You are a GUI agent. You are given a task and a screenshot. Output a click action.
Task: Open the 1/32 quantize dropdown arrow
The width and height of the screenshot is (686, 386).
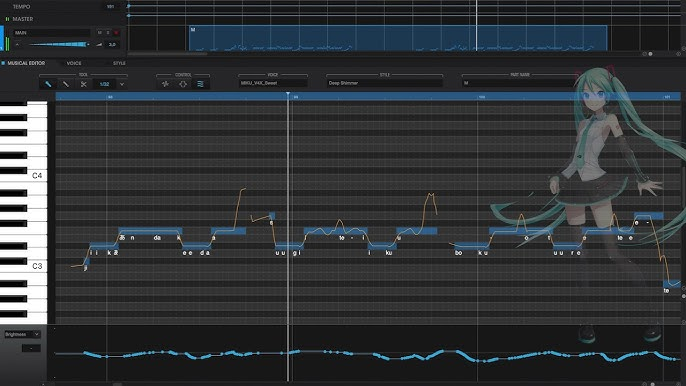(x=122, y=84)
